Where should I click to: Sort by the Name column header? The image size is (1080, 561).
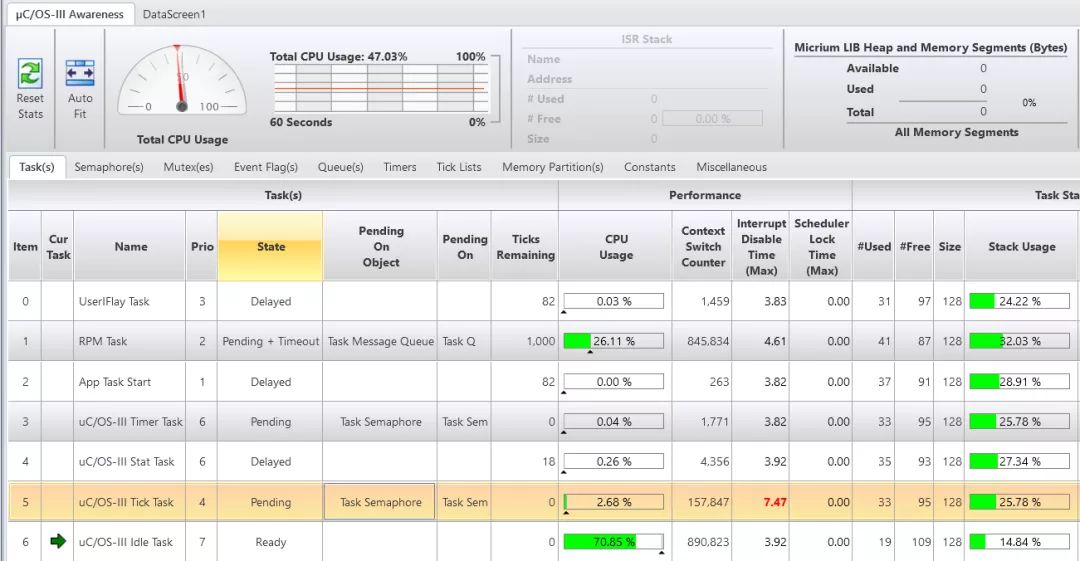point(129,246)
